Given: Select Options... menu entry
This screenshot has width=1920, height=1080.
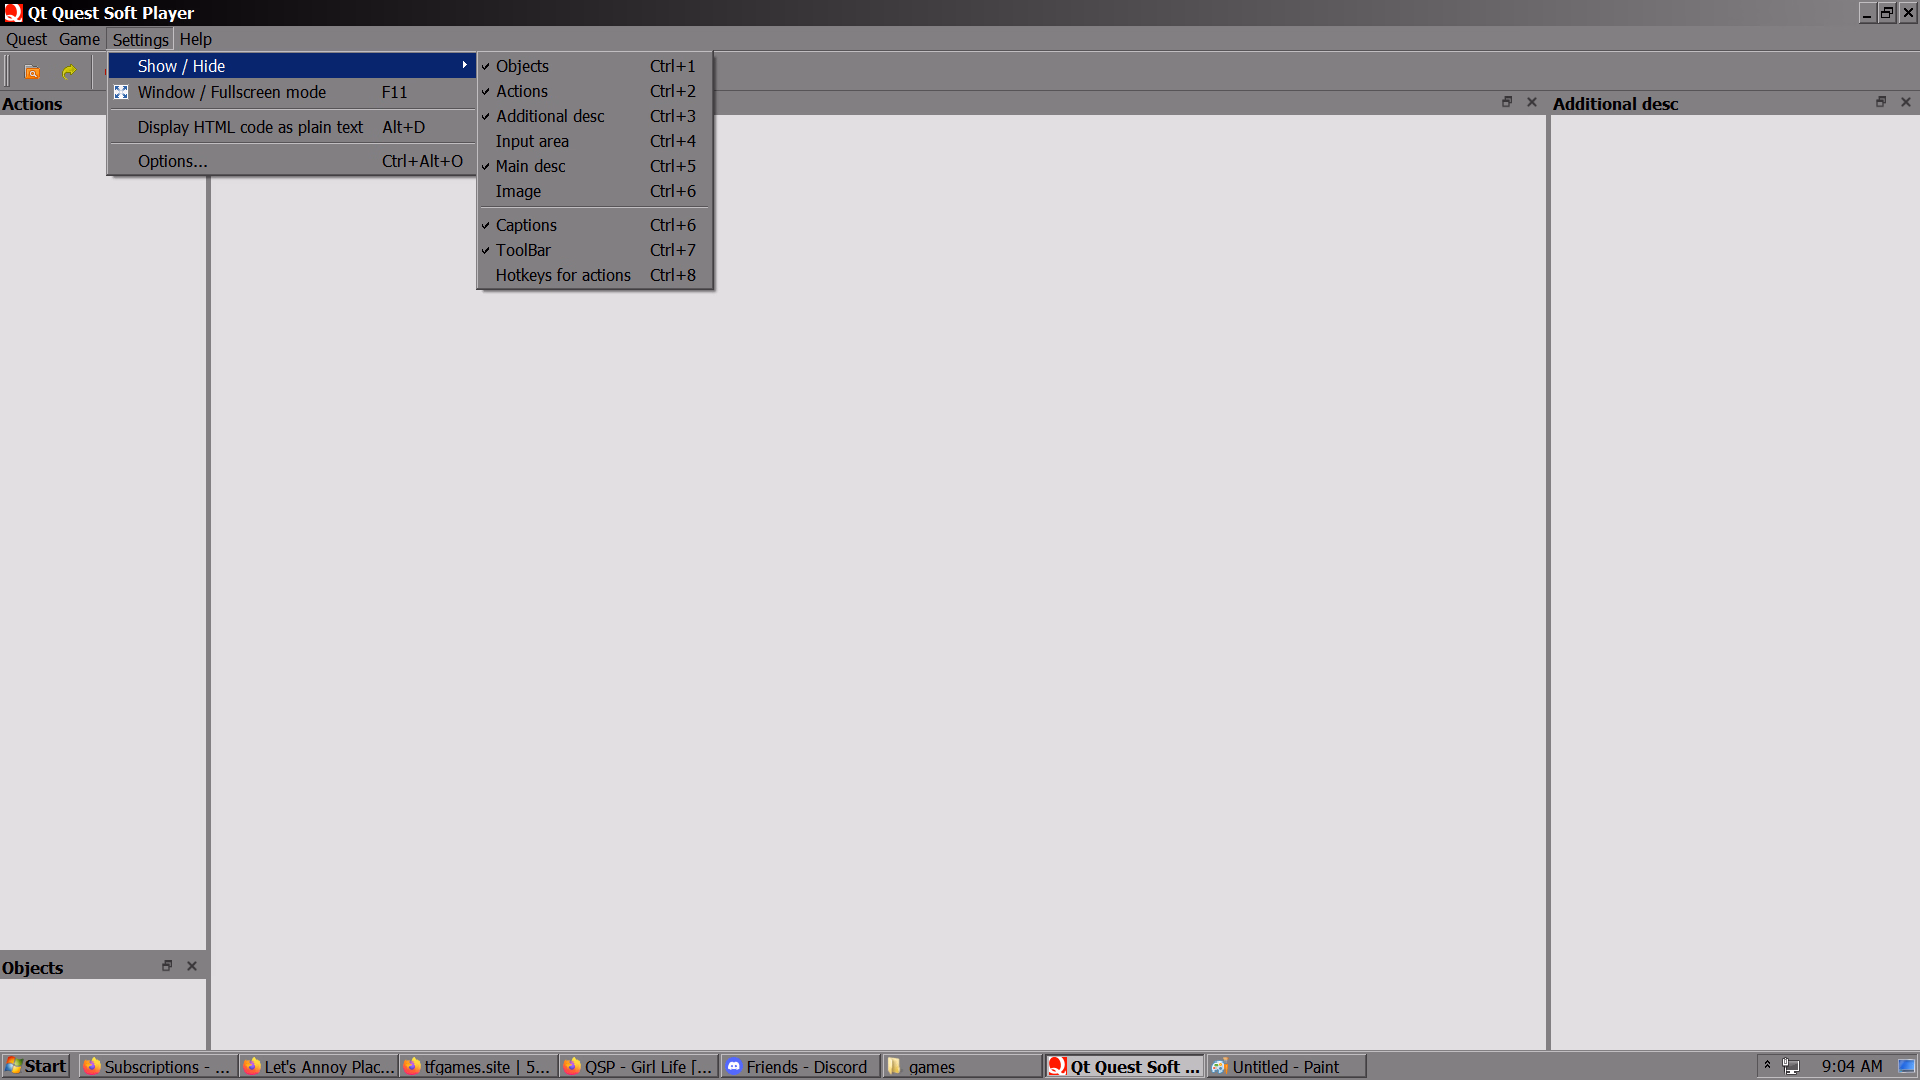Looking at the screenshot, I should [x=172, y=161].
